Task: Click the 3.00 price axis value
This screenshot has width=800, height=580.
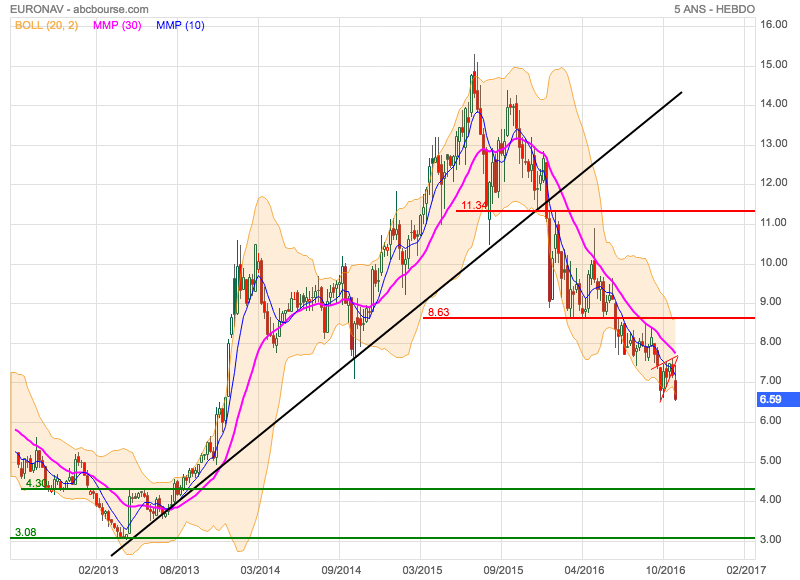Action: click(x=770, y=539)
